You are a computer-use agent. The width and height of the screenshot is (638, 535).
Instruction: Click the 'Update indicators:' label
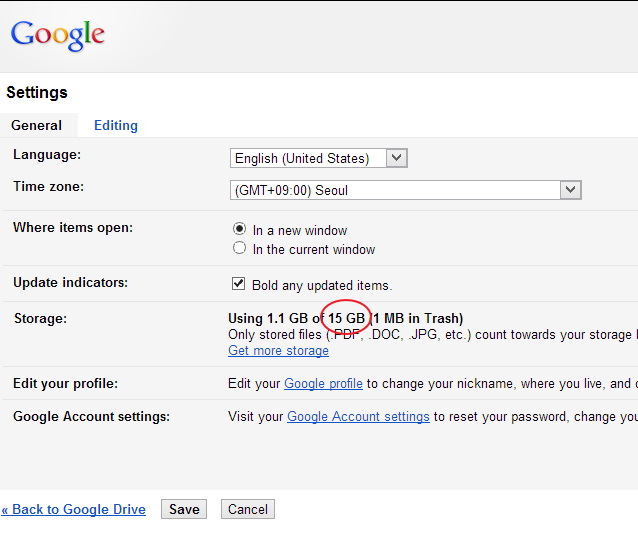70,282
